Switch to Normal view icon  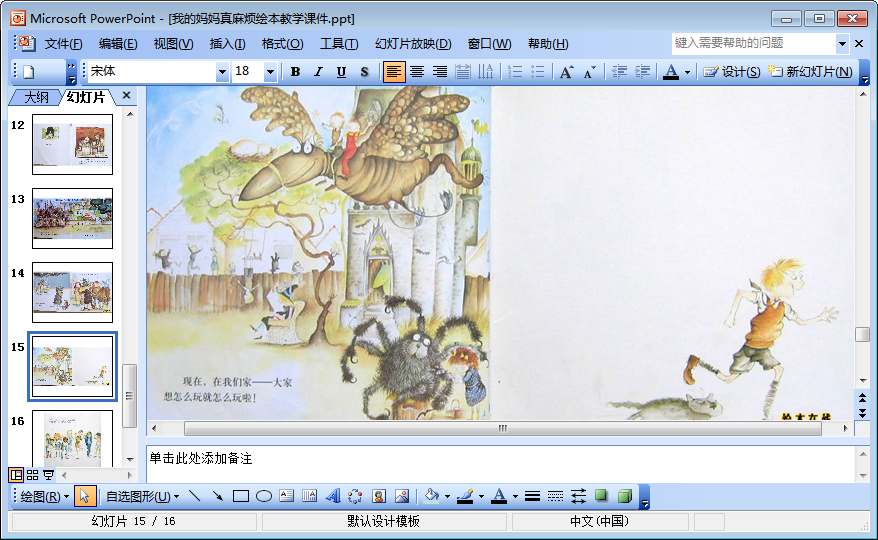(x=16, y=475)
